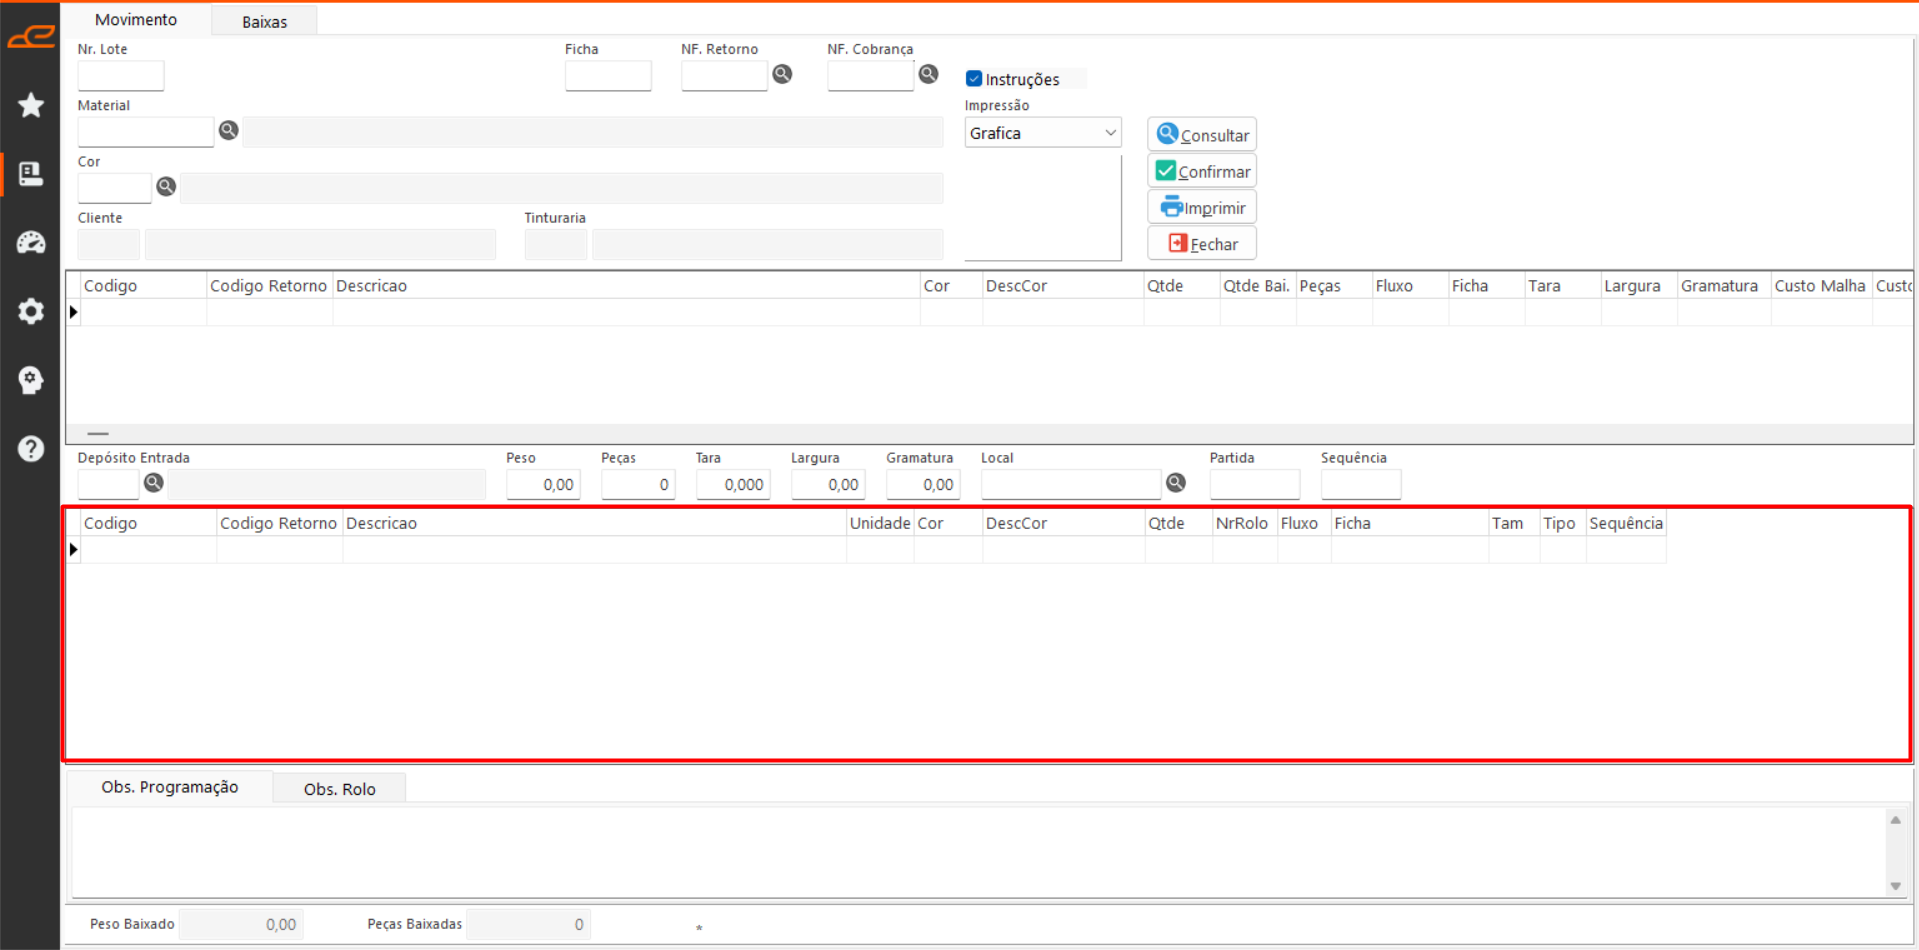Click the Confirmar button

[x=1202, y=171]
